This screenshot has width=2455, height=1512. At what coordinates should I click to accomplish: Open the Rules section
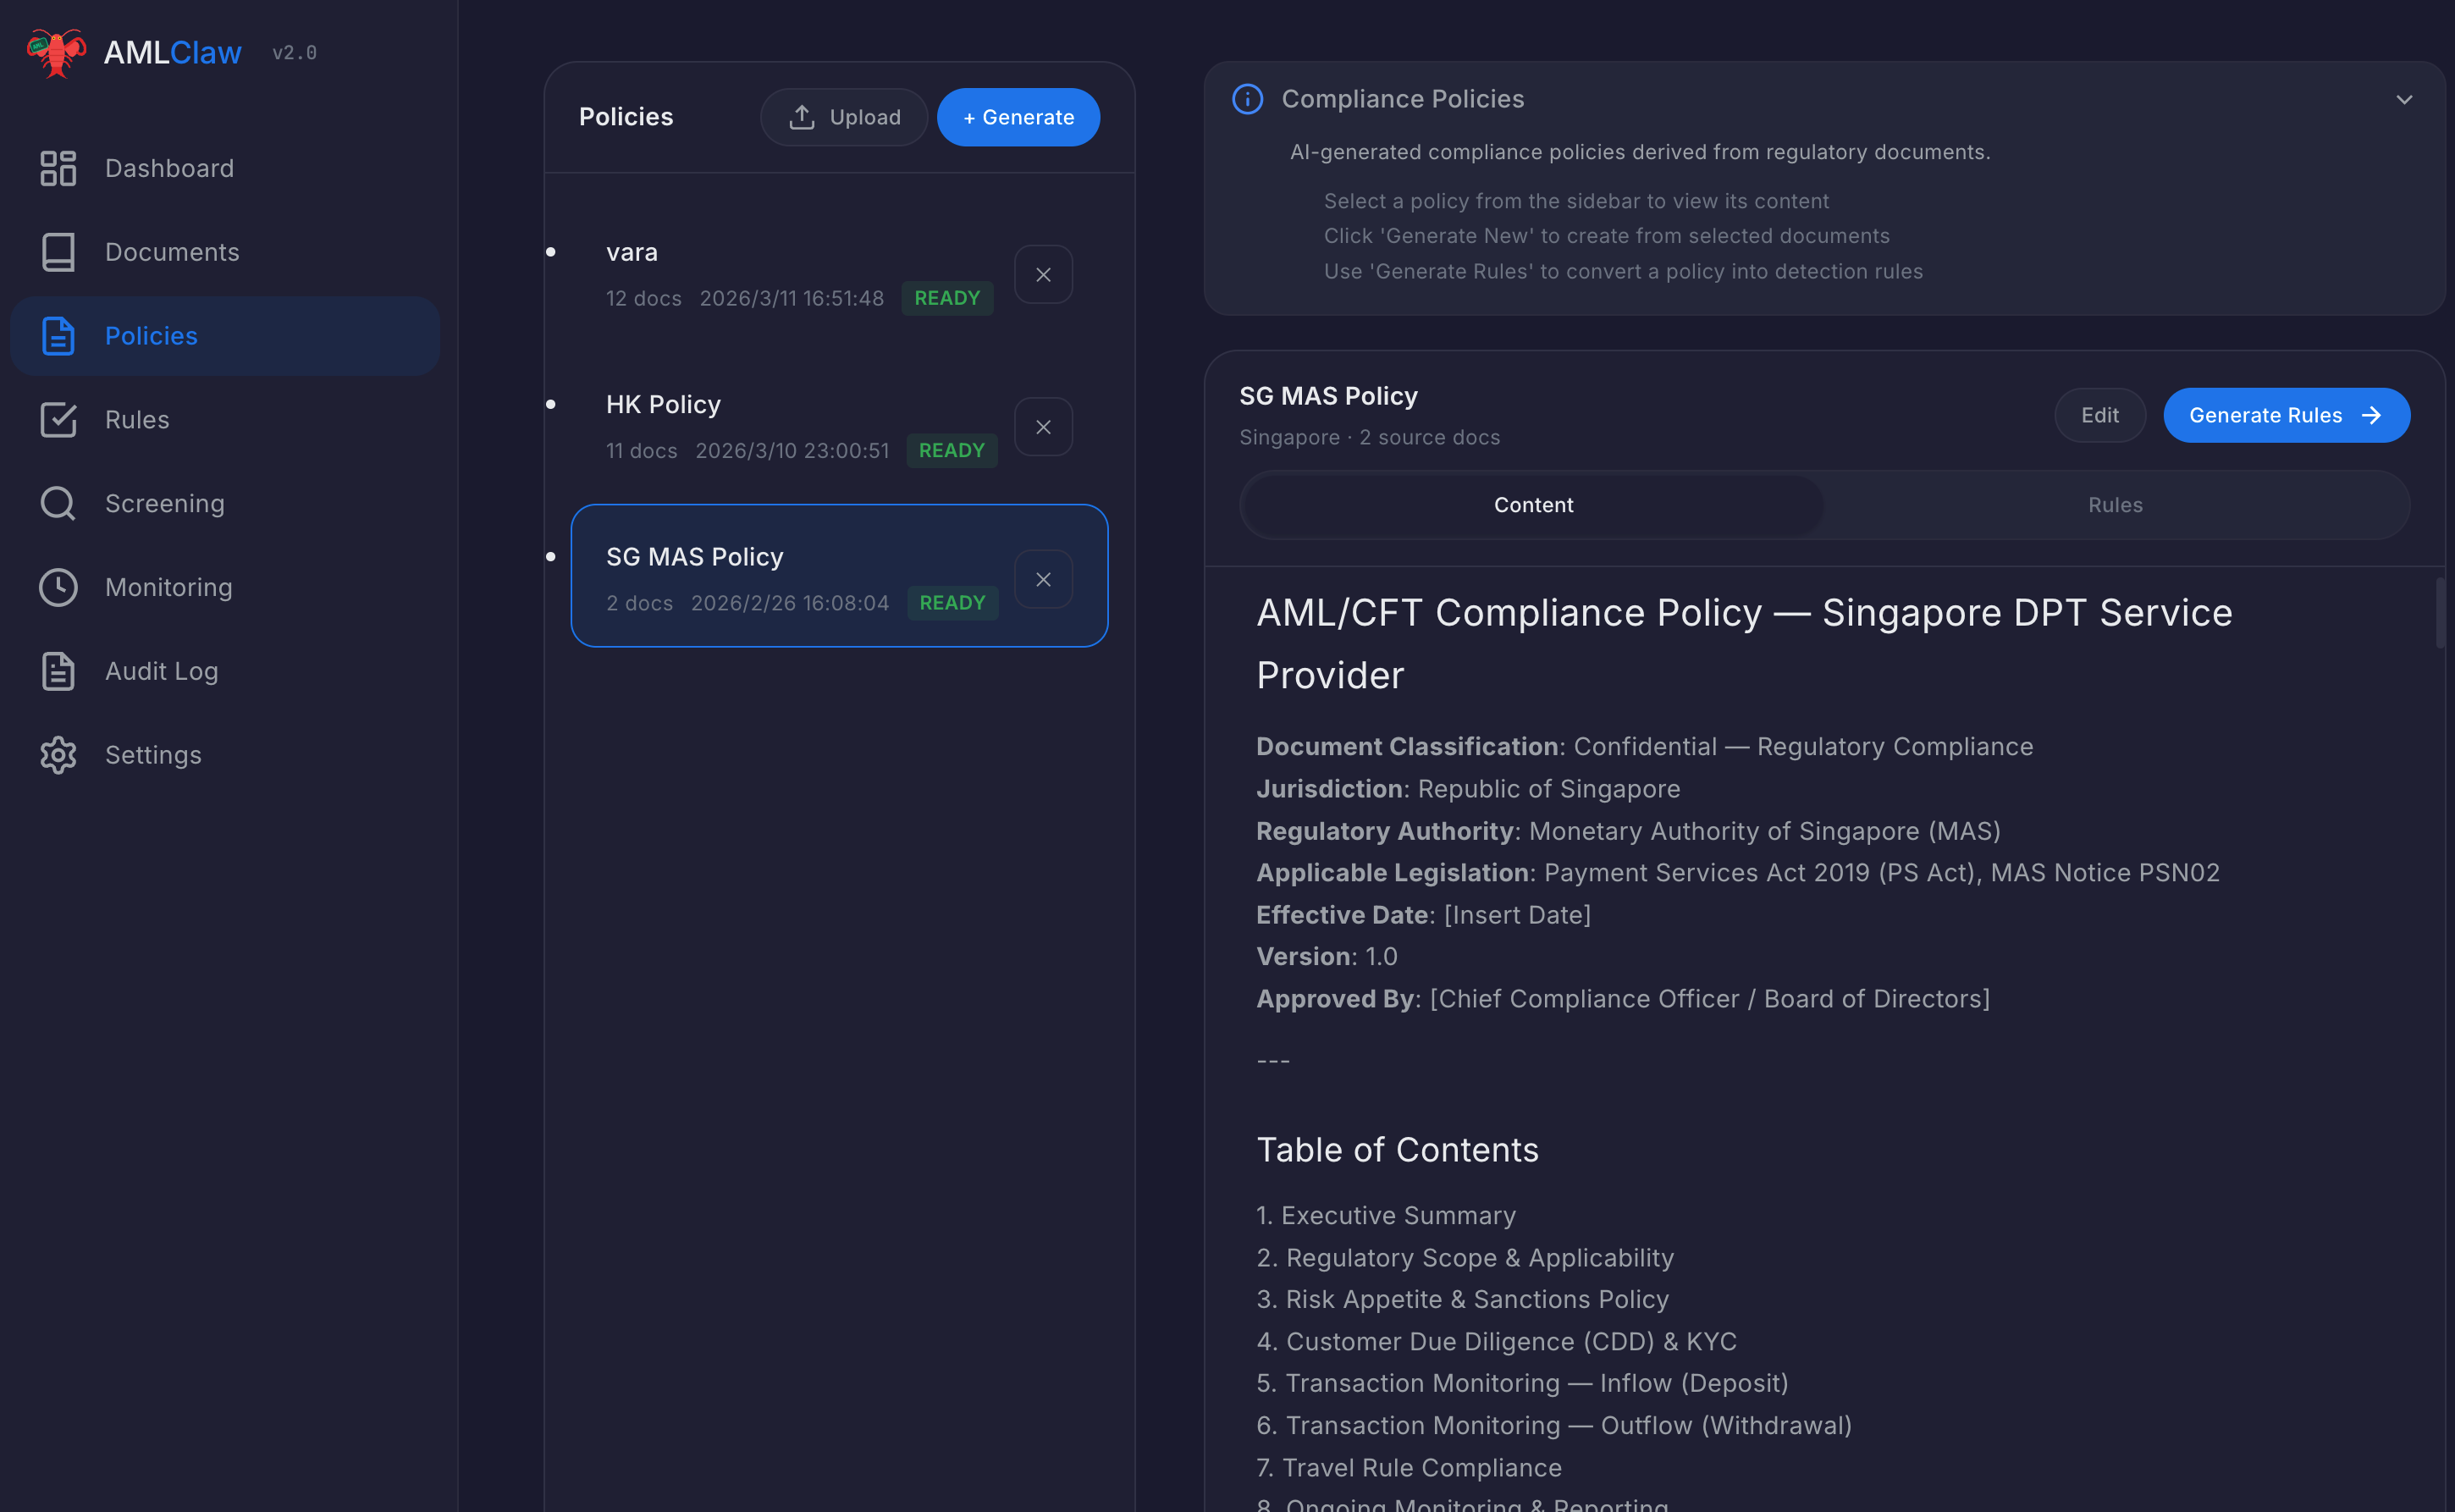pos(136,420)
